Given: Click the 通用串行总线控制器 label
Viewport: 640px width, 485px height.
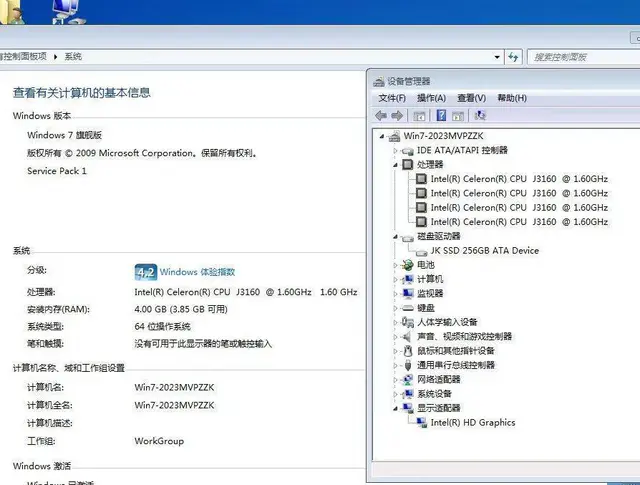Looking at the screenshot, I should 456,365.
